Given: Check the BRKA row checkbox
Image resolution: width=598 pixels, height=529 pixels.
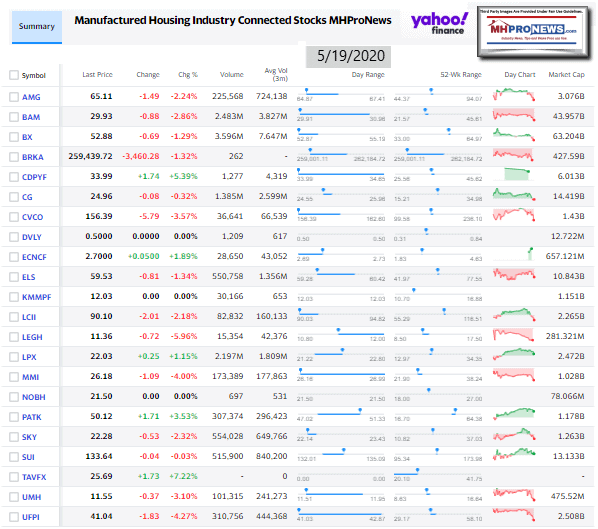Looking at the screenshot, I should (x=14, y=157).
